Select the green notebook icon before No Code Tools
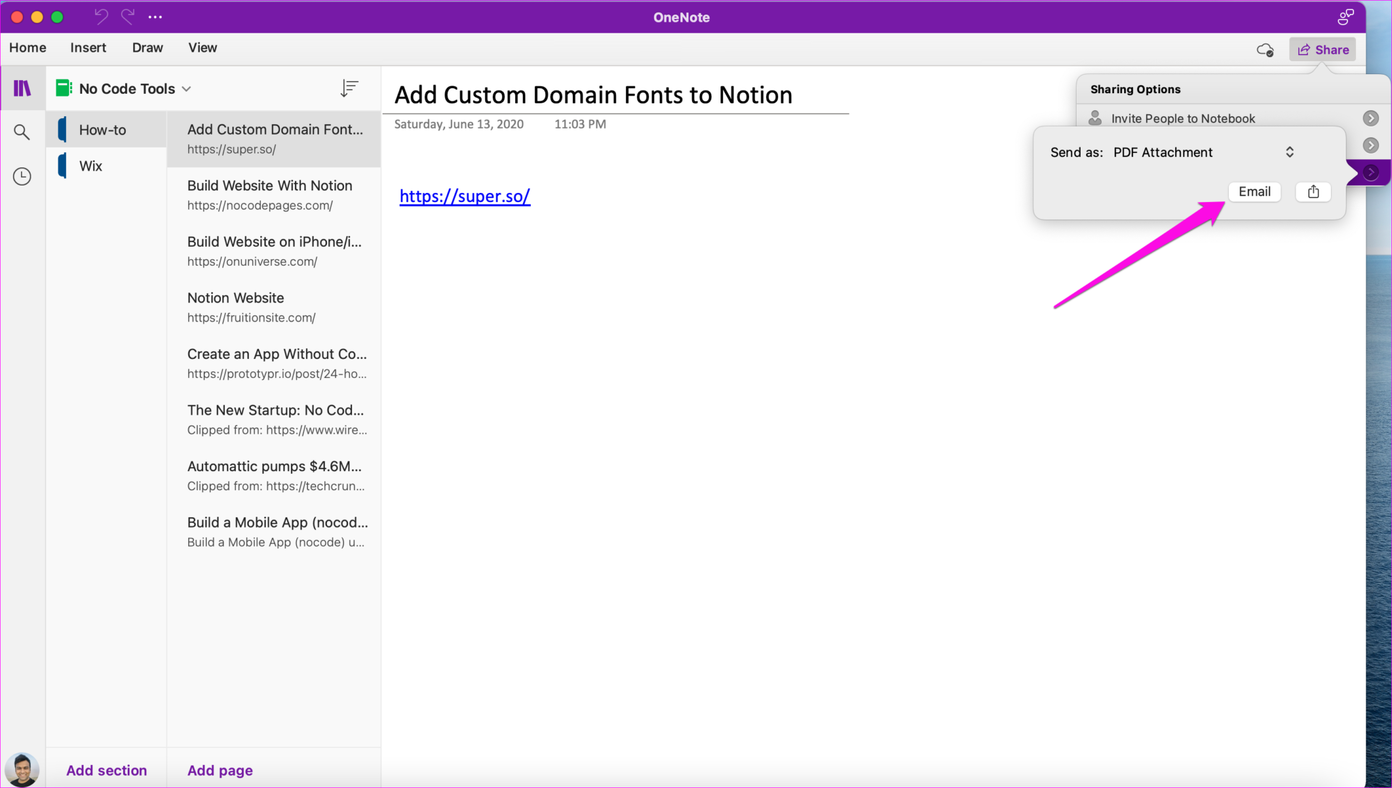Viewport: 1392px width, 788px height. coord(63,88)
